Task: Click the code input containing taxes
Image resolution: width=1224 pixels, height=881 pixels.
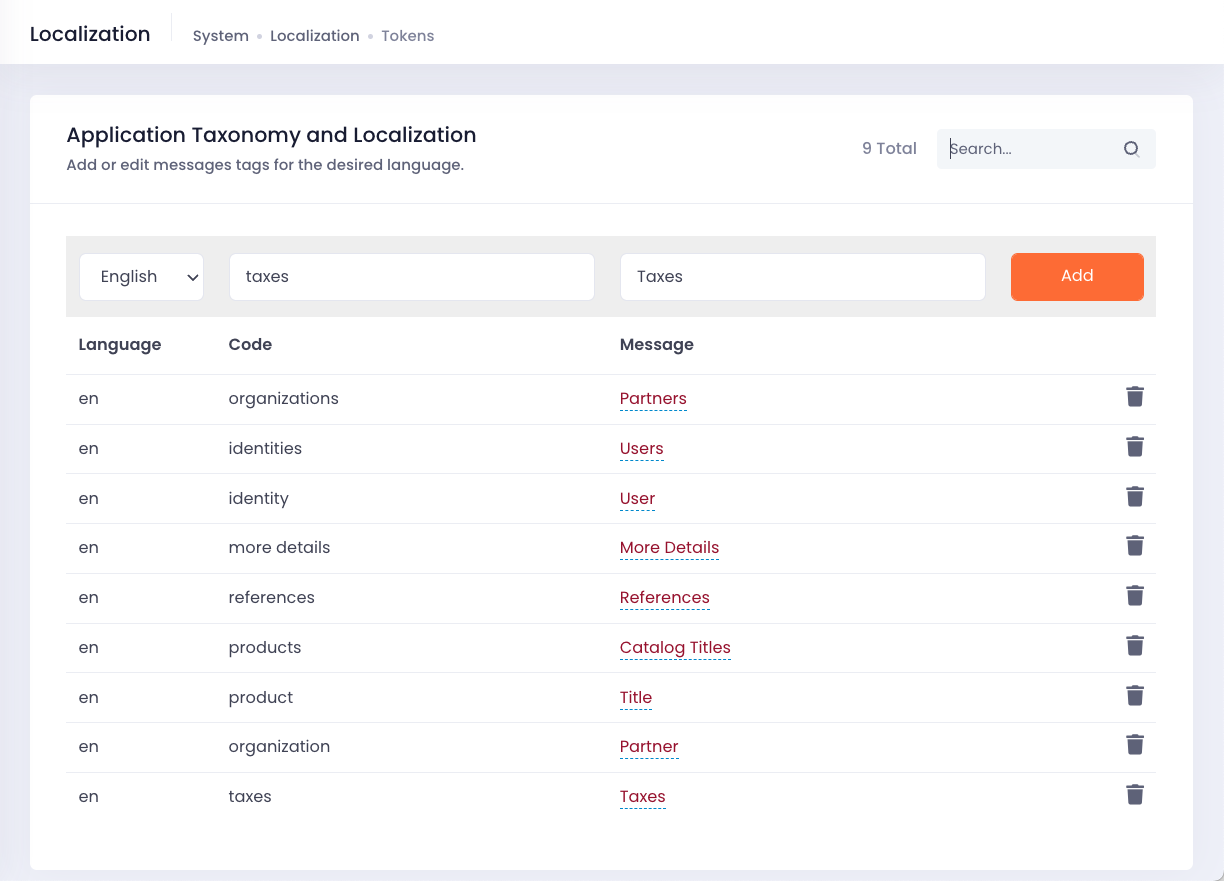Action: pyautogui.click(x=412, y=277)
